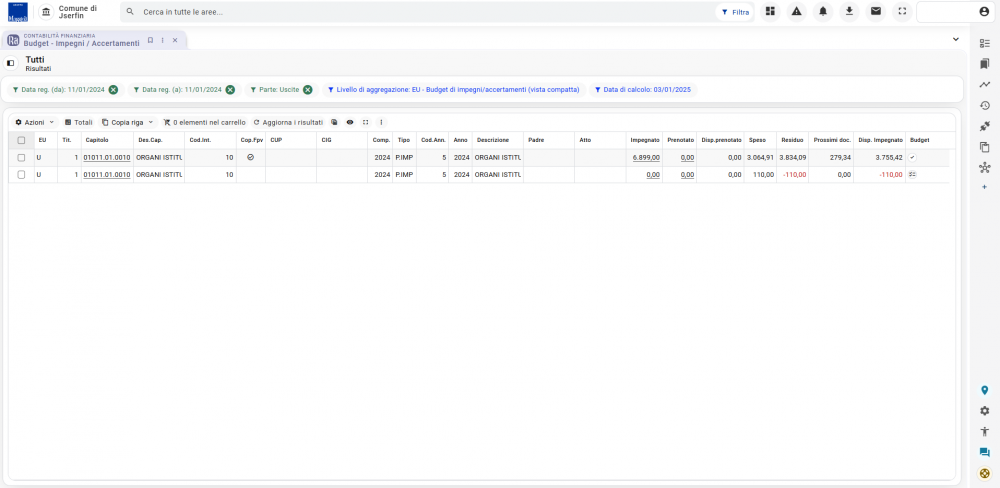Remove the Data reg. (a) 11/01/2024 filter
Image resolution: width=1000 pixels, height=488 pixels.
230,90
